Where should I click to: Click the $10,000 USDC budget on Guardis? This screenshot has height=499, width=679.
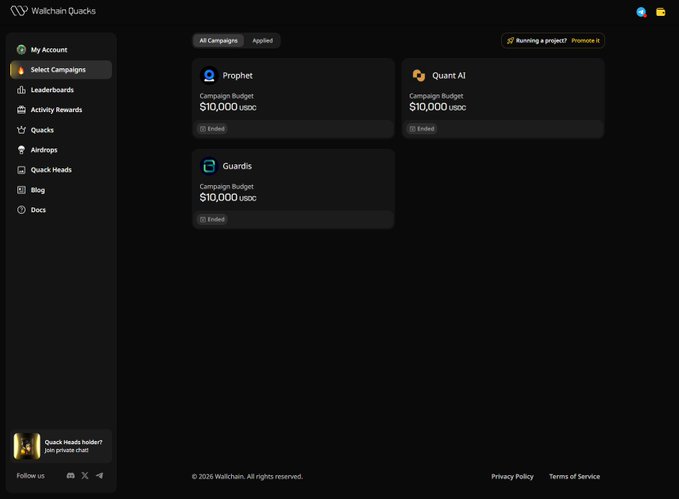(228, 197)
